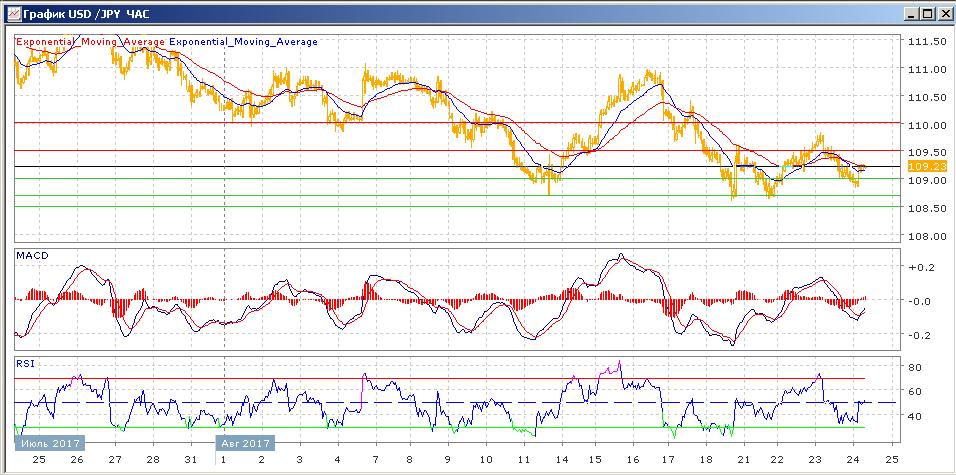The height and width of the screenshot is (475, 956).
Task: Click the chart icon in the title bar
Action: coord(12,13)
